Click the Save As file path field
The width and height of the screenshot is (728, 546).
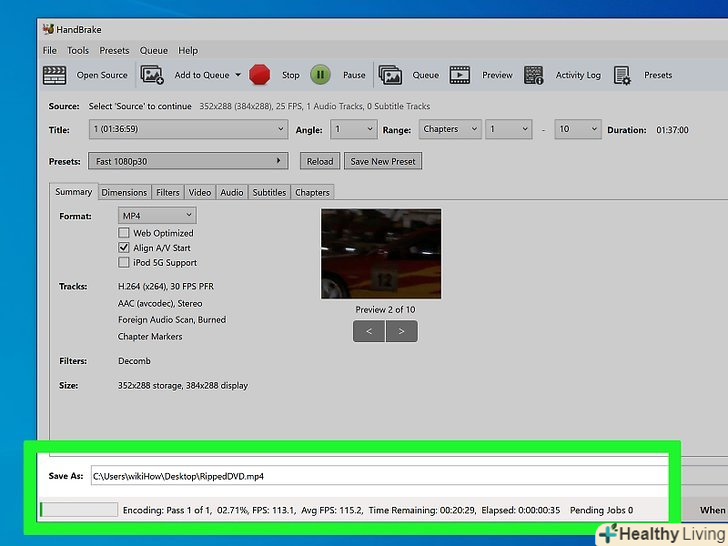pyautogui.click(x=380, y=476)
